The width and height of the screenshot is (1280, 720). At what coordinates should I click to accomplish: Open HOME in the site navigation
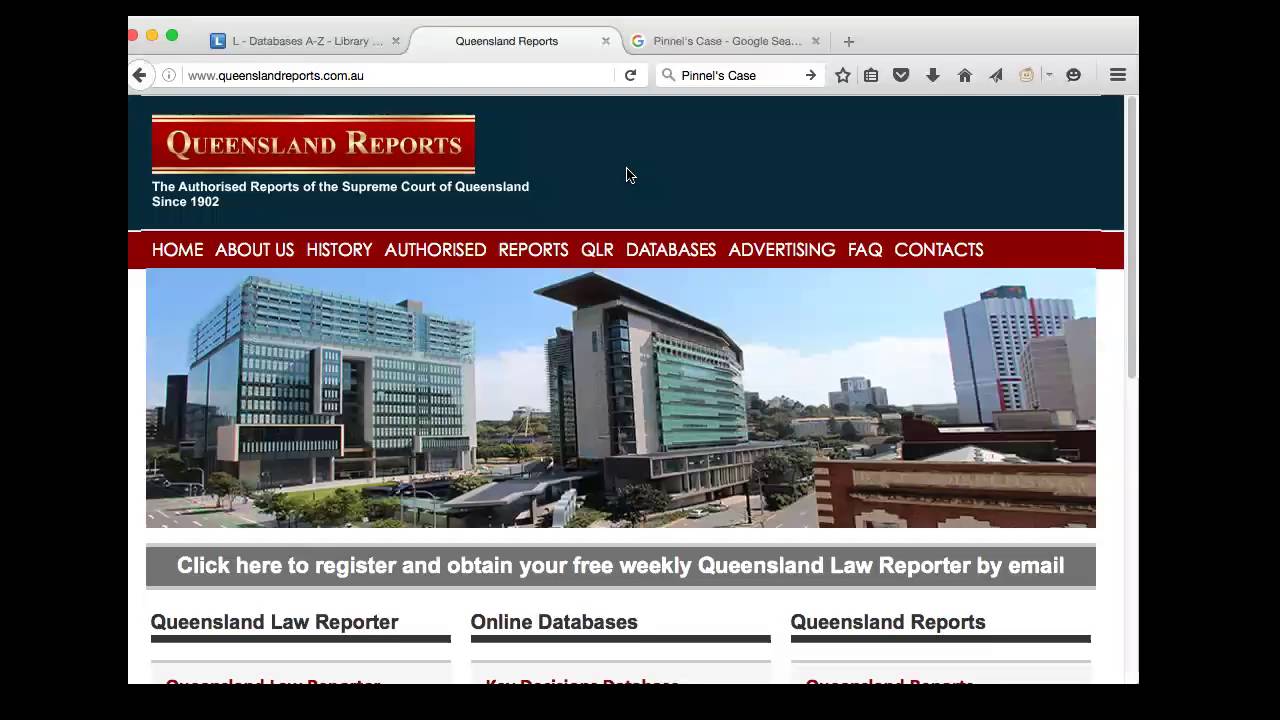[x=177, y=250]
